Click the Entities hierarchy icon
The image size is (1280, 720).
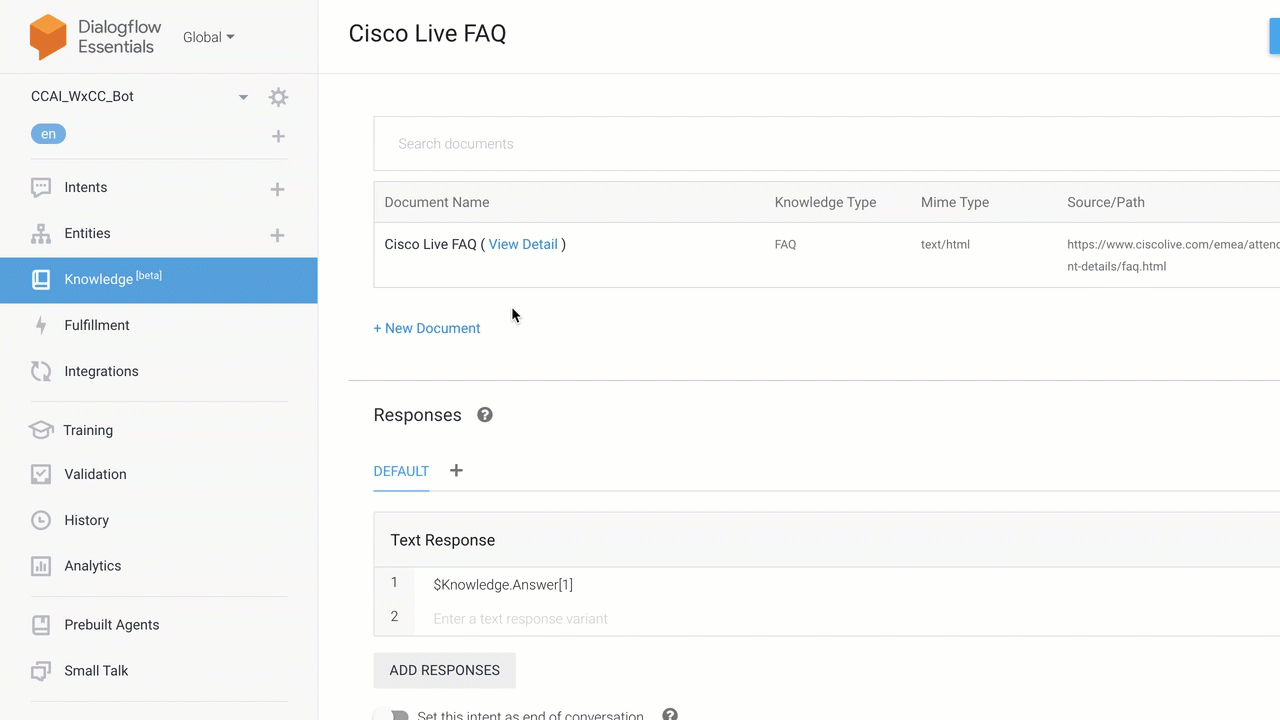pos(41,234)
